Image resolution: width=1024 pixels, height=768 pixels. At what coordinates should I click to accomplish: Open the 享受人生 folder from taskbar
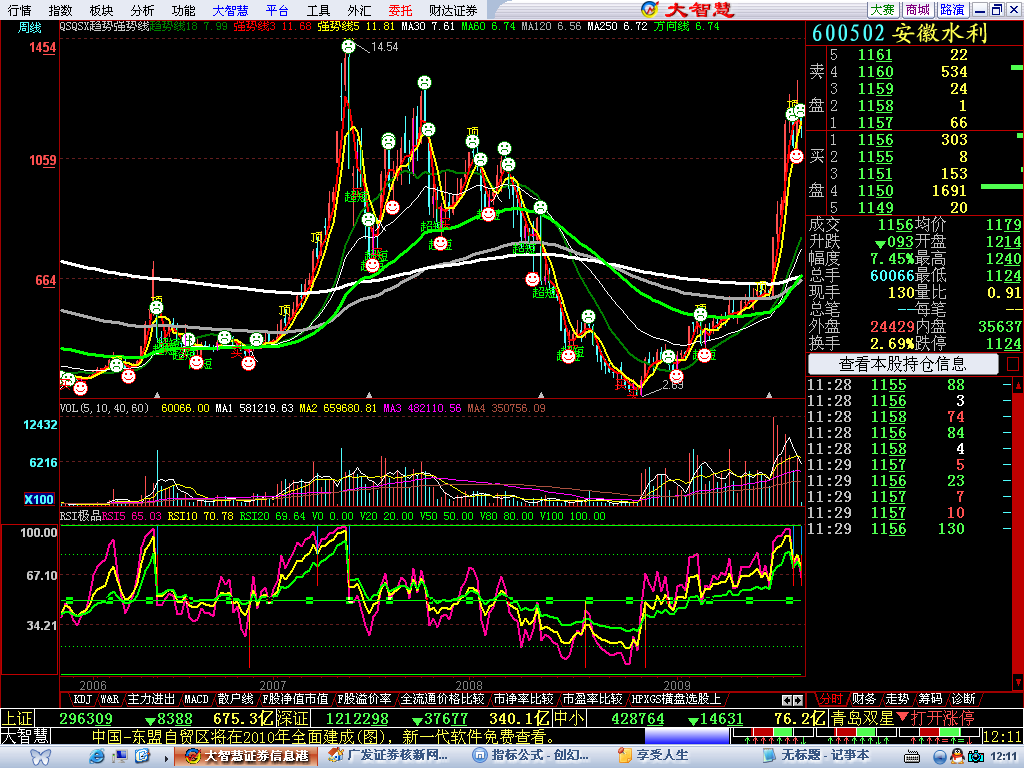click(x=654, y=756)
